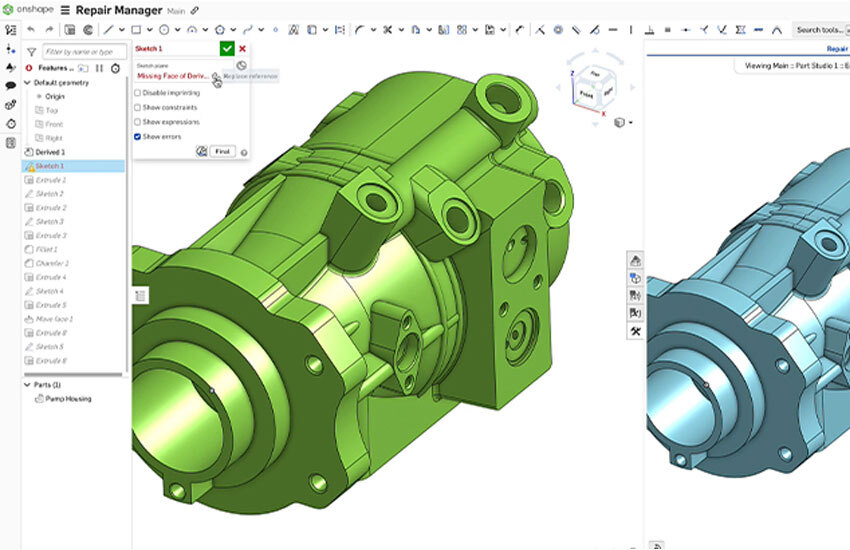Screen dimensions: 850x550
Task: Select the Polygon sketch tool
Action: [220, 30]
